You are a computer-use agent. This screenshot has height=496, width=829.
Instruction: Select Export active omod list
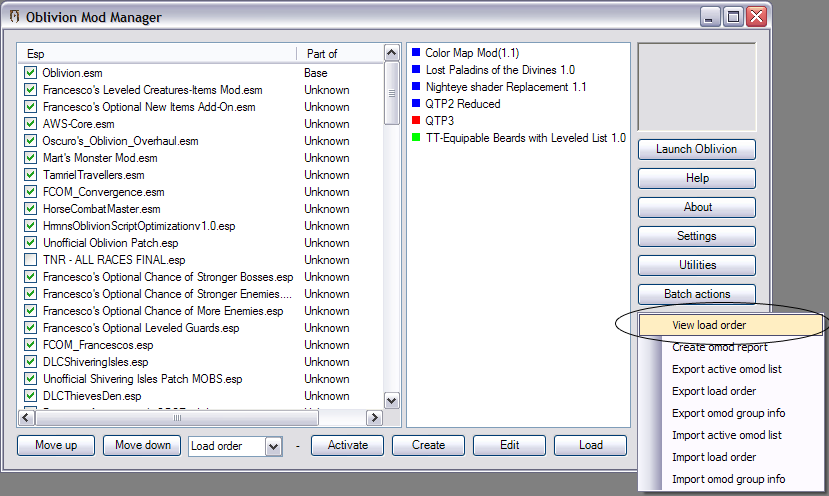click(731, 369)
